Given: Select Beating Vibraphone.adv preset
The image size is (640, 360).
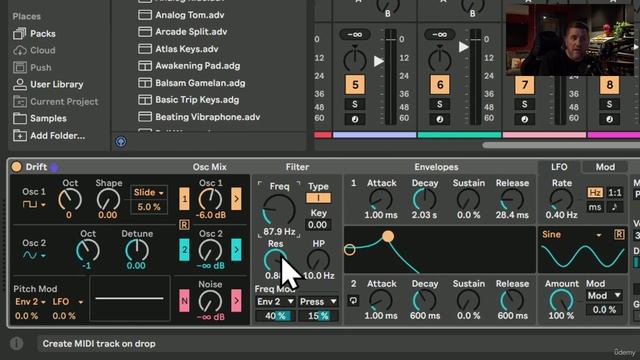Looking at the screenshot, I should [x=199, y=117].
